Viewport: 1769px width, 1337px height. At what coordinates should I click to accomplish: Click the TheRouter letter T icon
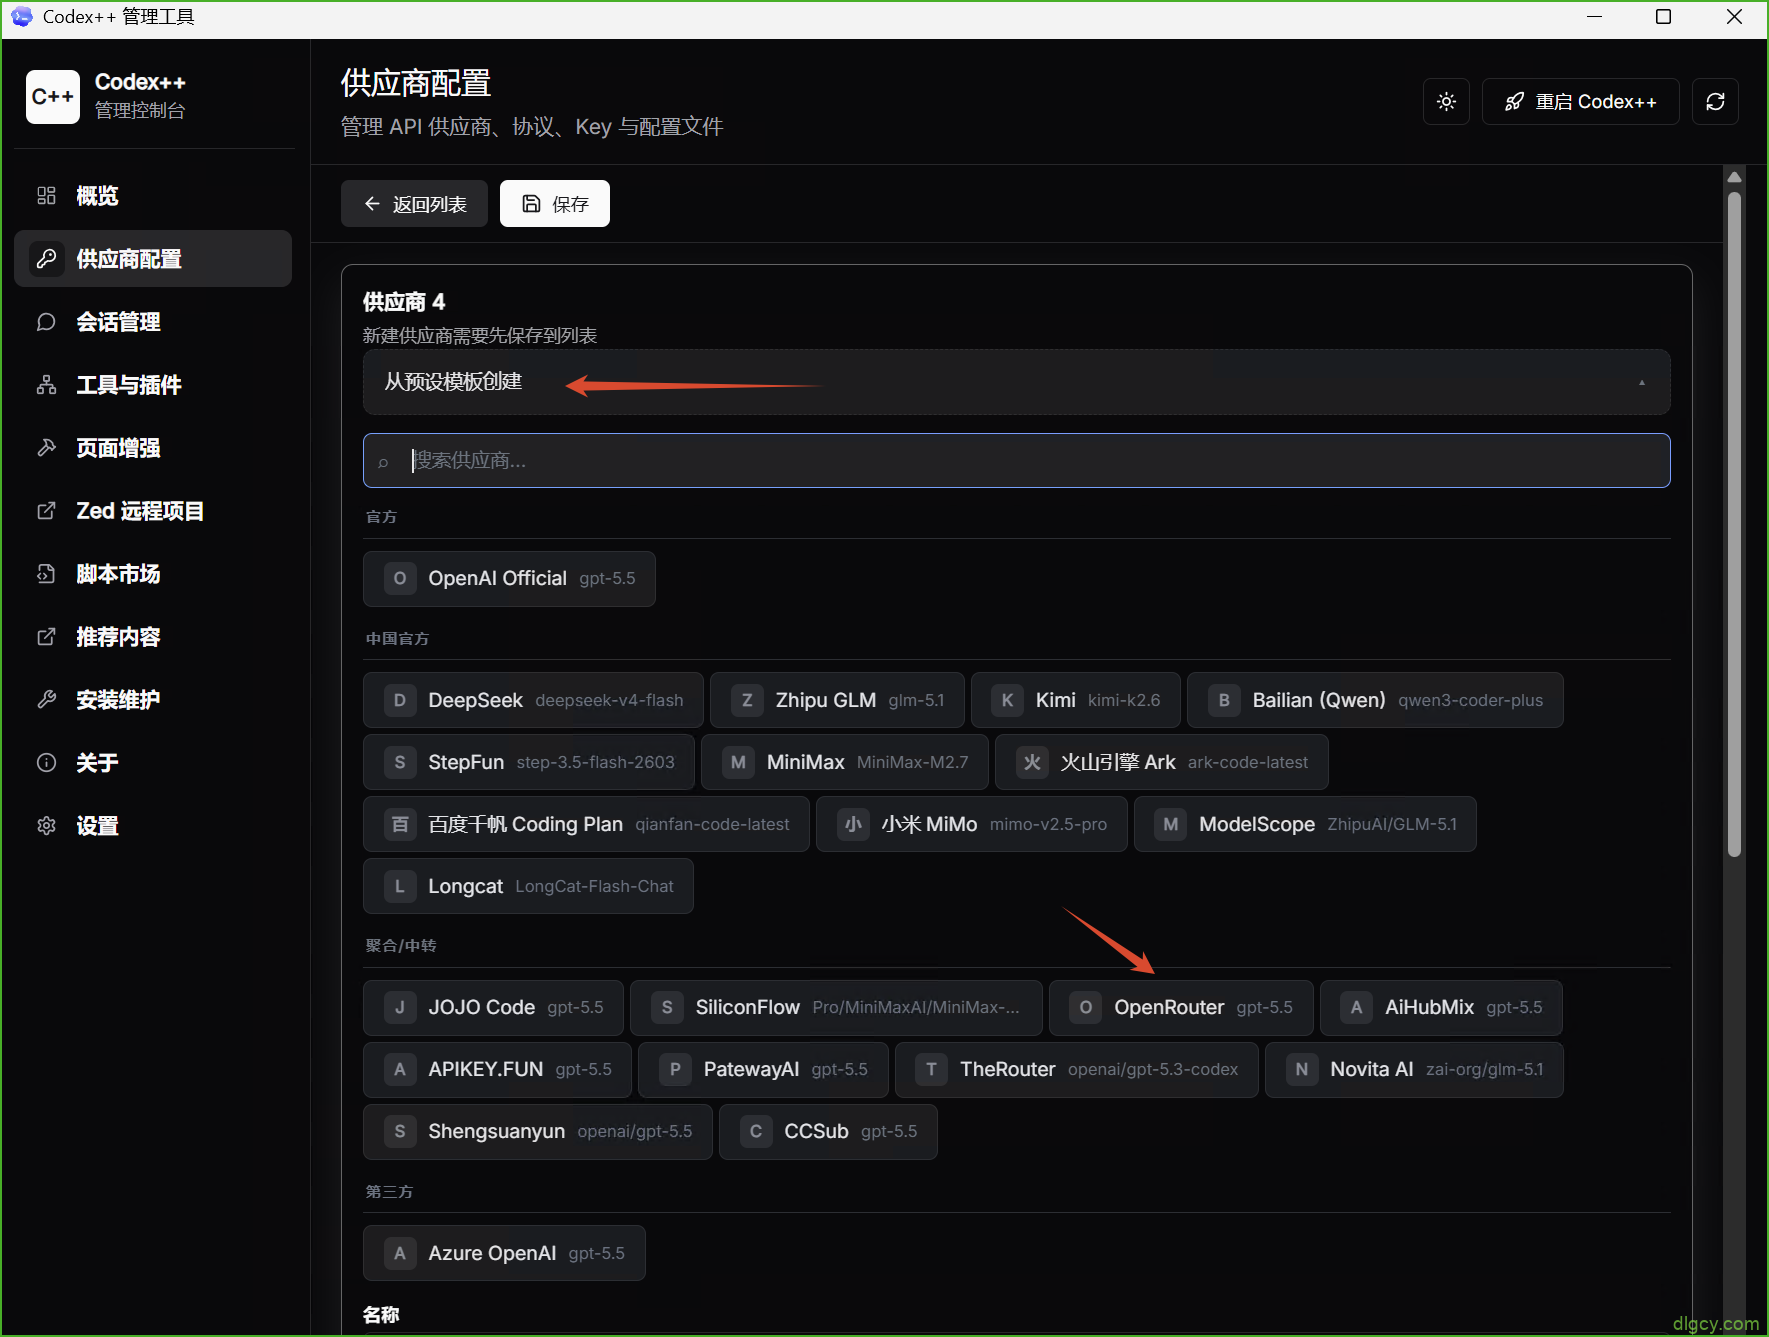pyautogui.click(x=932, y=1070)
